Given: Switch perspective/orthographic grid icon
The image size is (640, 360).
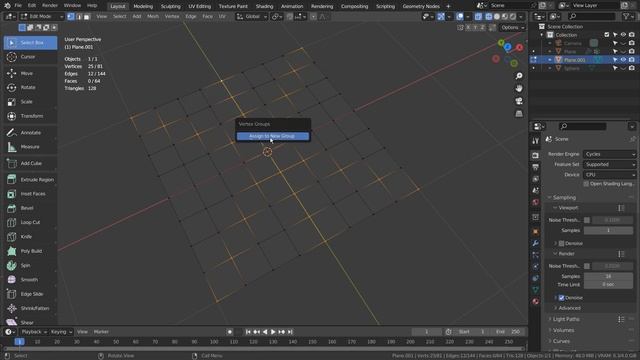Looking at the screenshot, I should click(x=519, y=114).
